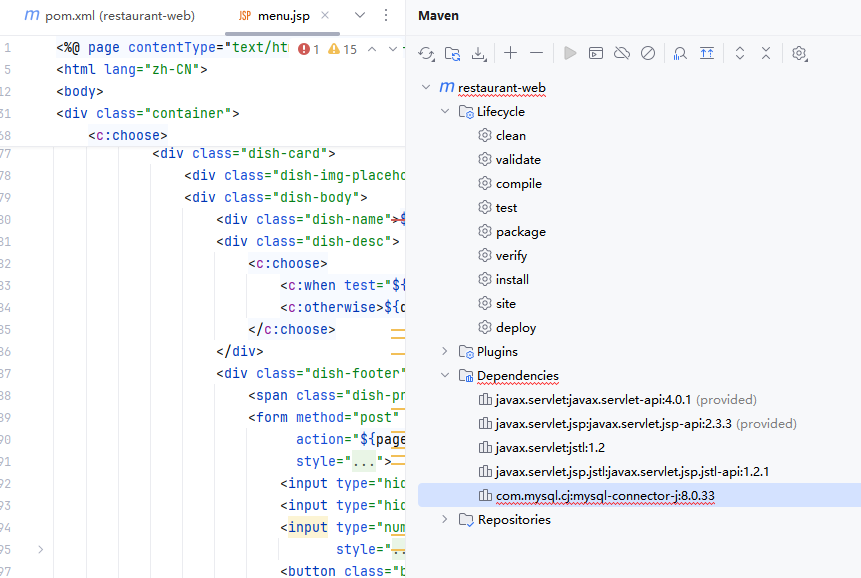The height and width of the screenshot is (578, 861).
Task: Toggle offline mode cloud icon
Action: coord(622,53)
